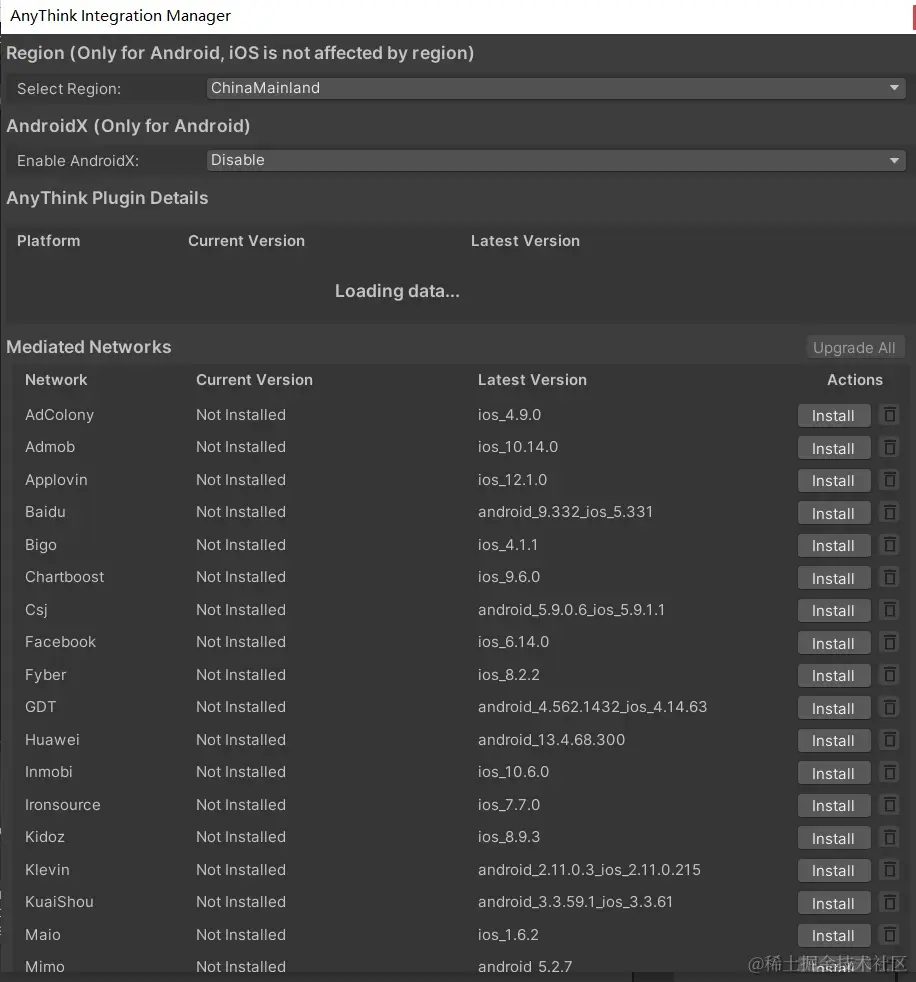The height and width of the screenshot is (982, 916).
Task: Click KuaiShou version android_3.3.59.1_ios_3.3.61
Action: pos(575,902)
